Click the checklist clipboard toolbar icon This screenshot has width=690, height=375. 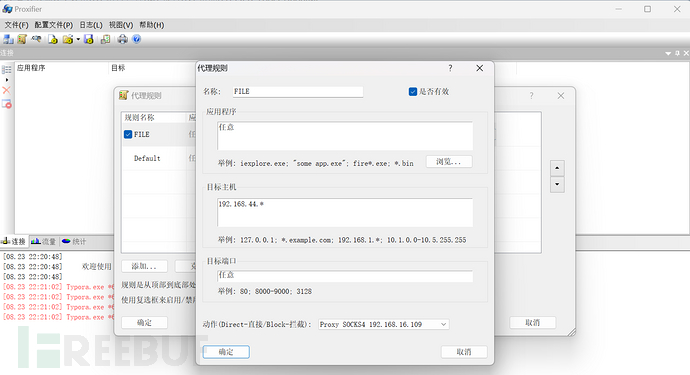105,39
